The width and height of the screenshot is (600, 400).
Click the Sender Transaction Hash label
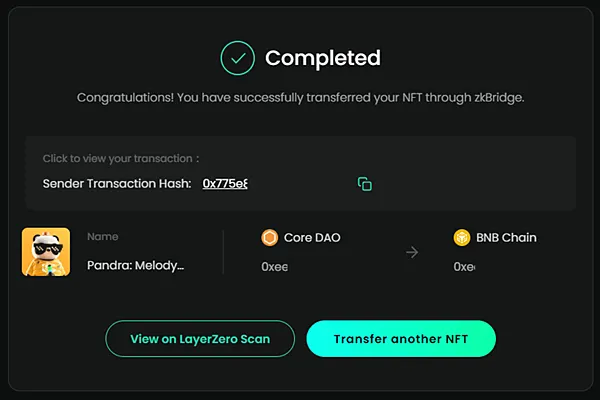(x=117, y=184)
